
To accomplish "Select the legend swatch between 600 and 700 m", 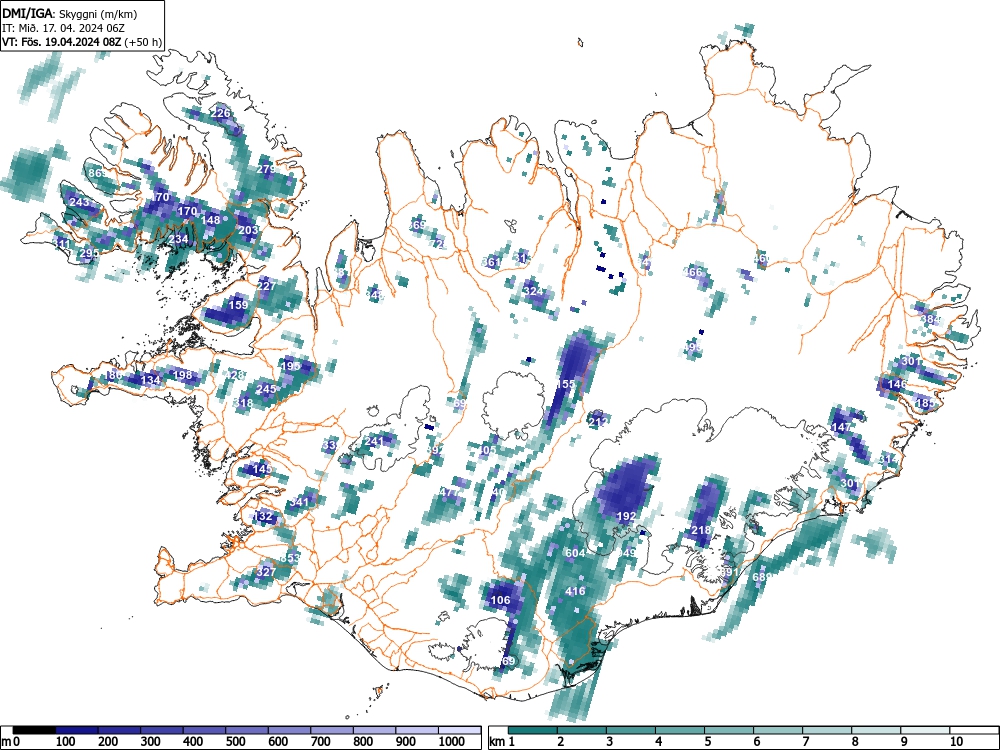I will click(x=290, y=730).
